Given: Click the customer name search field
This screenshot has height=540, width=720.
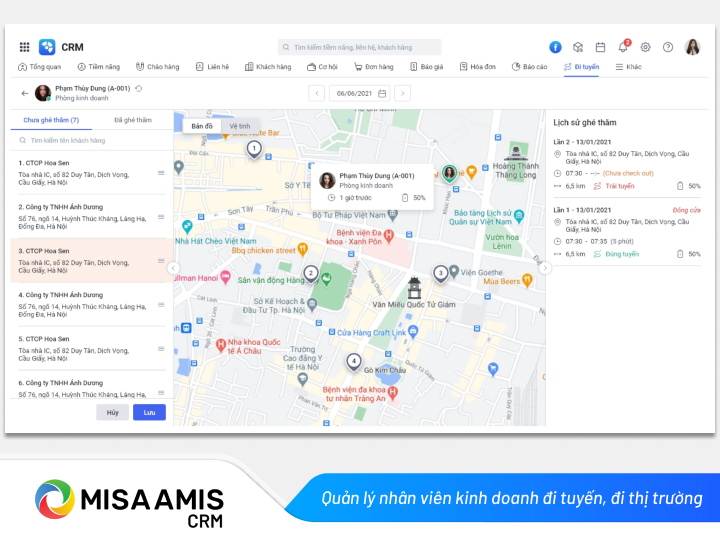Looking at the screenshot, I should 92,140.
